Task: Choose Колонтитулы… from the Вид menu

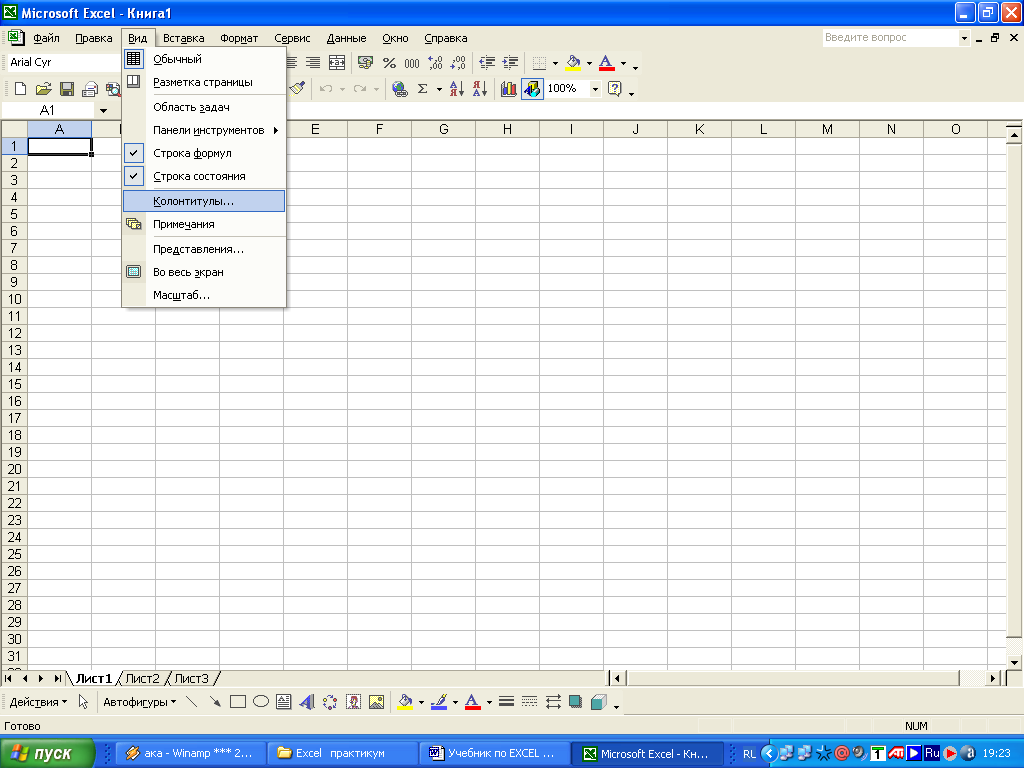Action: coord(204,201)
